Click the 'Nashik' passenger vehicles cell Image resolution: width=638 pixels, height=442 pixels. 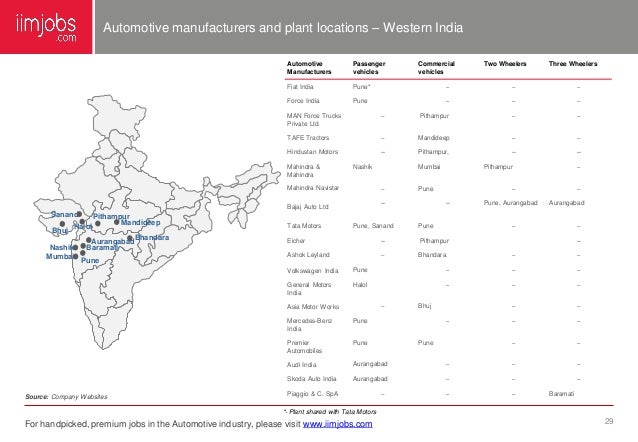pos(362,166)
